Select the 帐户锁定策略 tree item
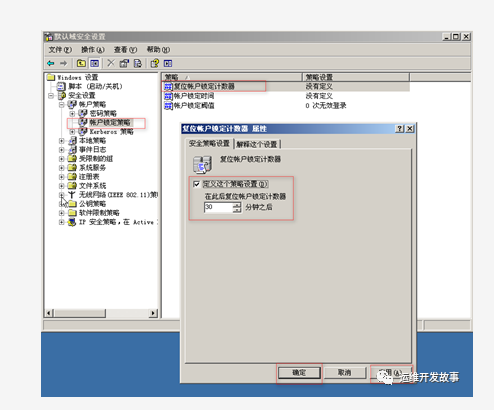494x410 pixels. [x=110, y=123]
